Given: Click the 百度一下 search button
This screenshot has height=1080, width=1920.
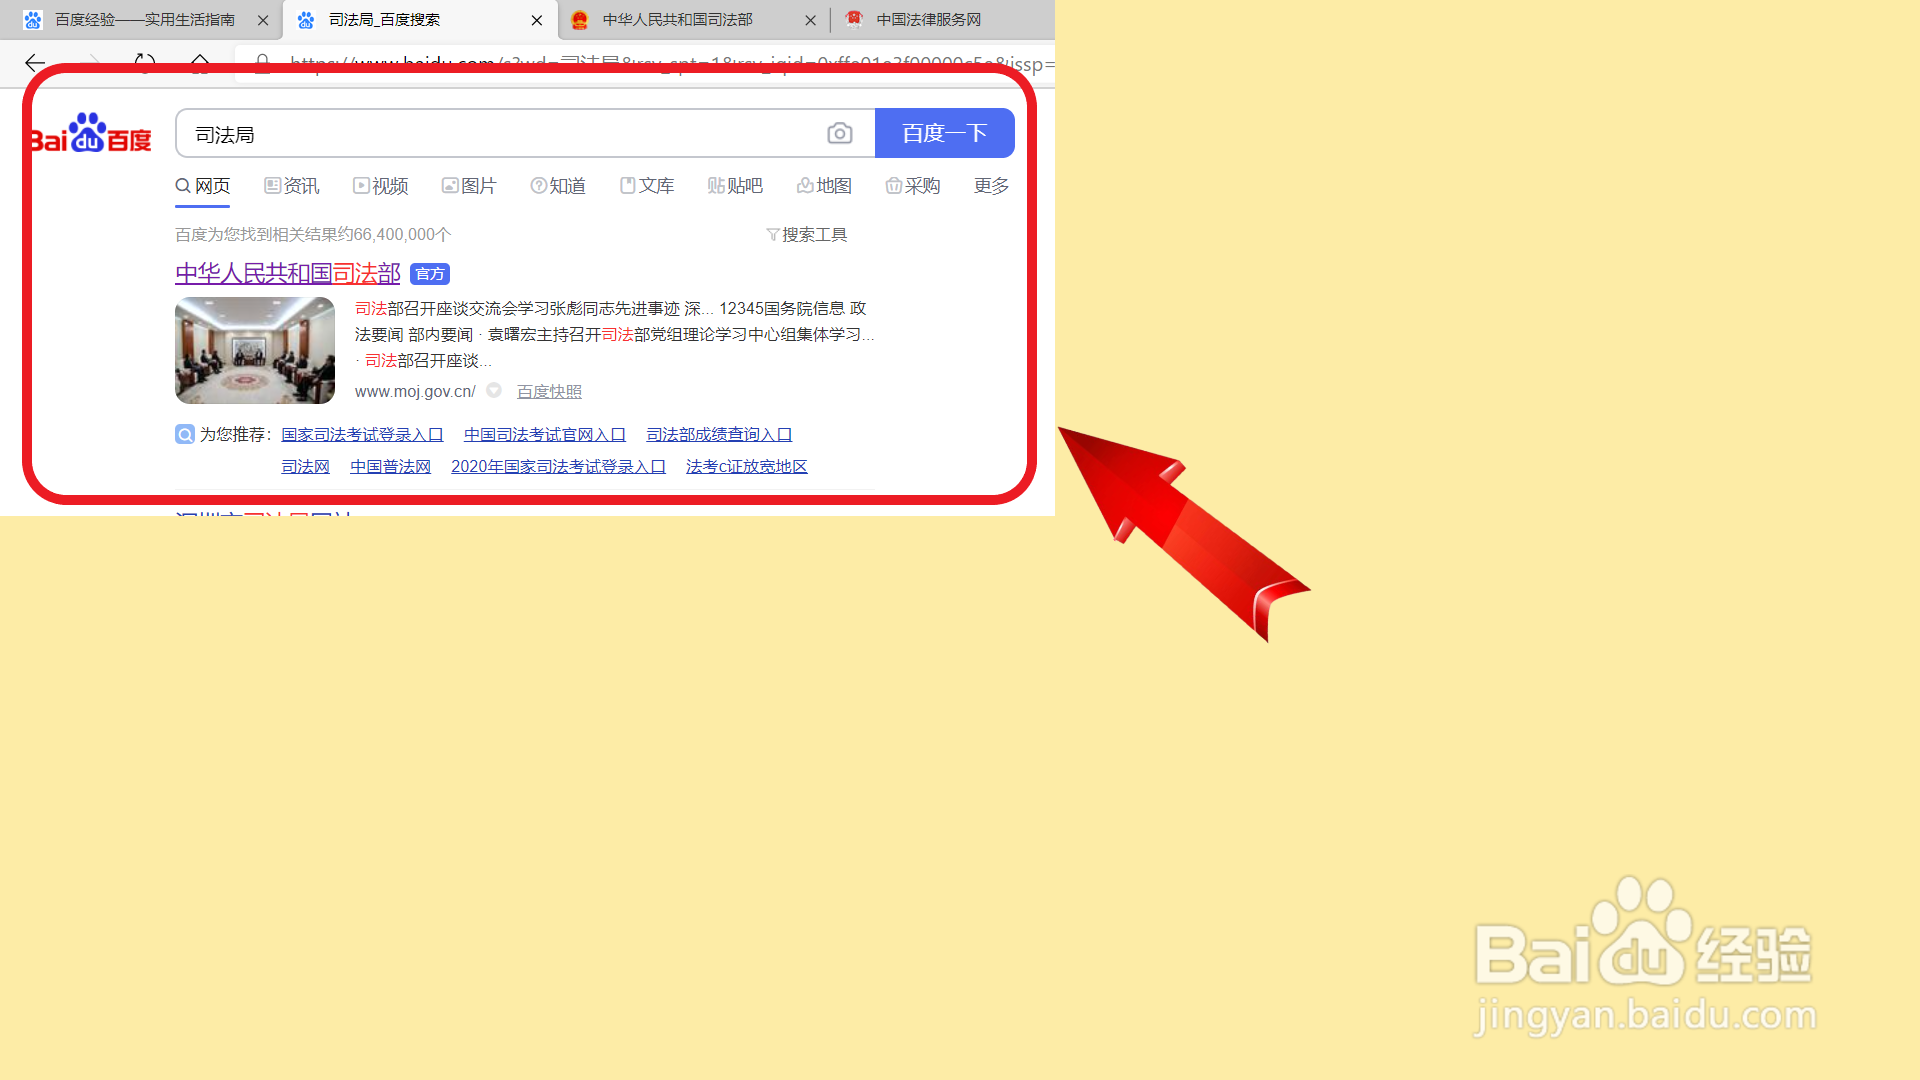Looking at the screenshot, I should tap(945, 133).
